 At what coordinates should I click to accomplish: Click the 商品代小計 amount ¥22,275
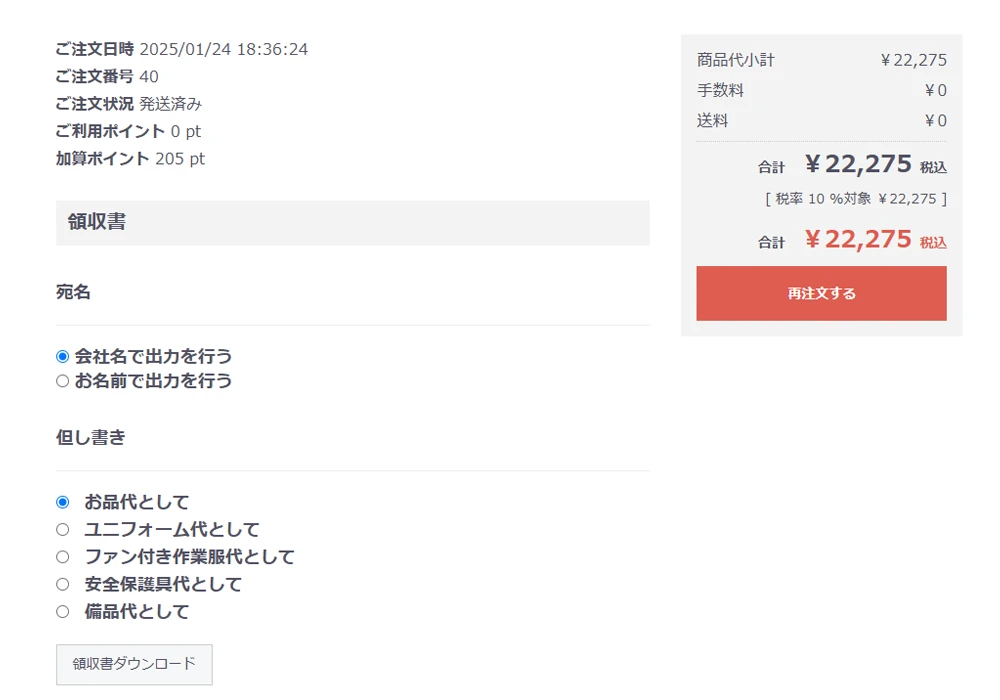click(913, 60)
